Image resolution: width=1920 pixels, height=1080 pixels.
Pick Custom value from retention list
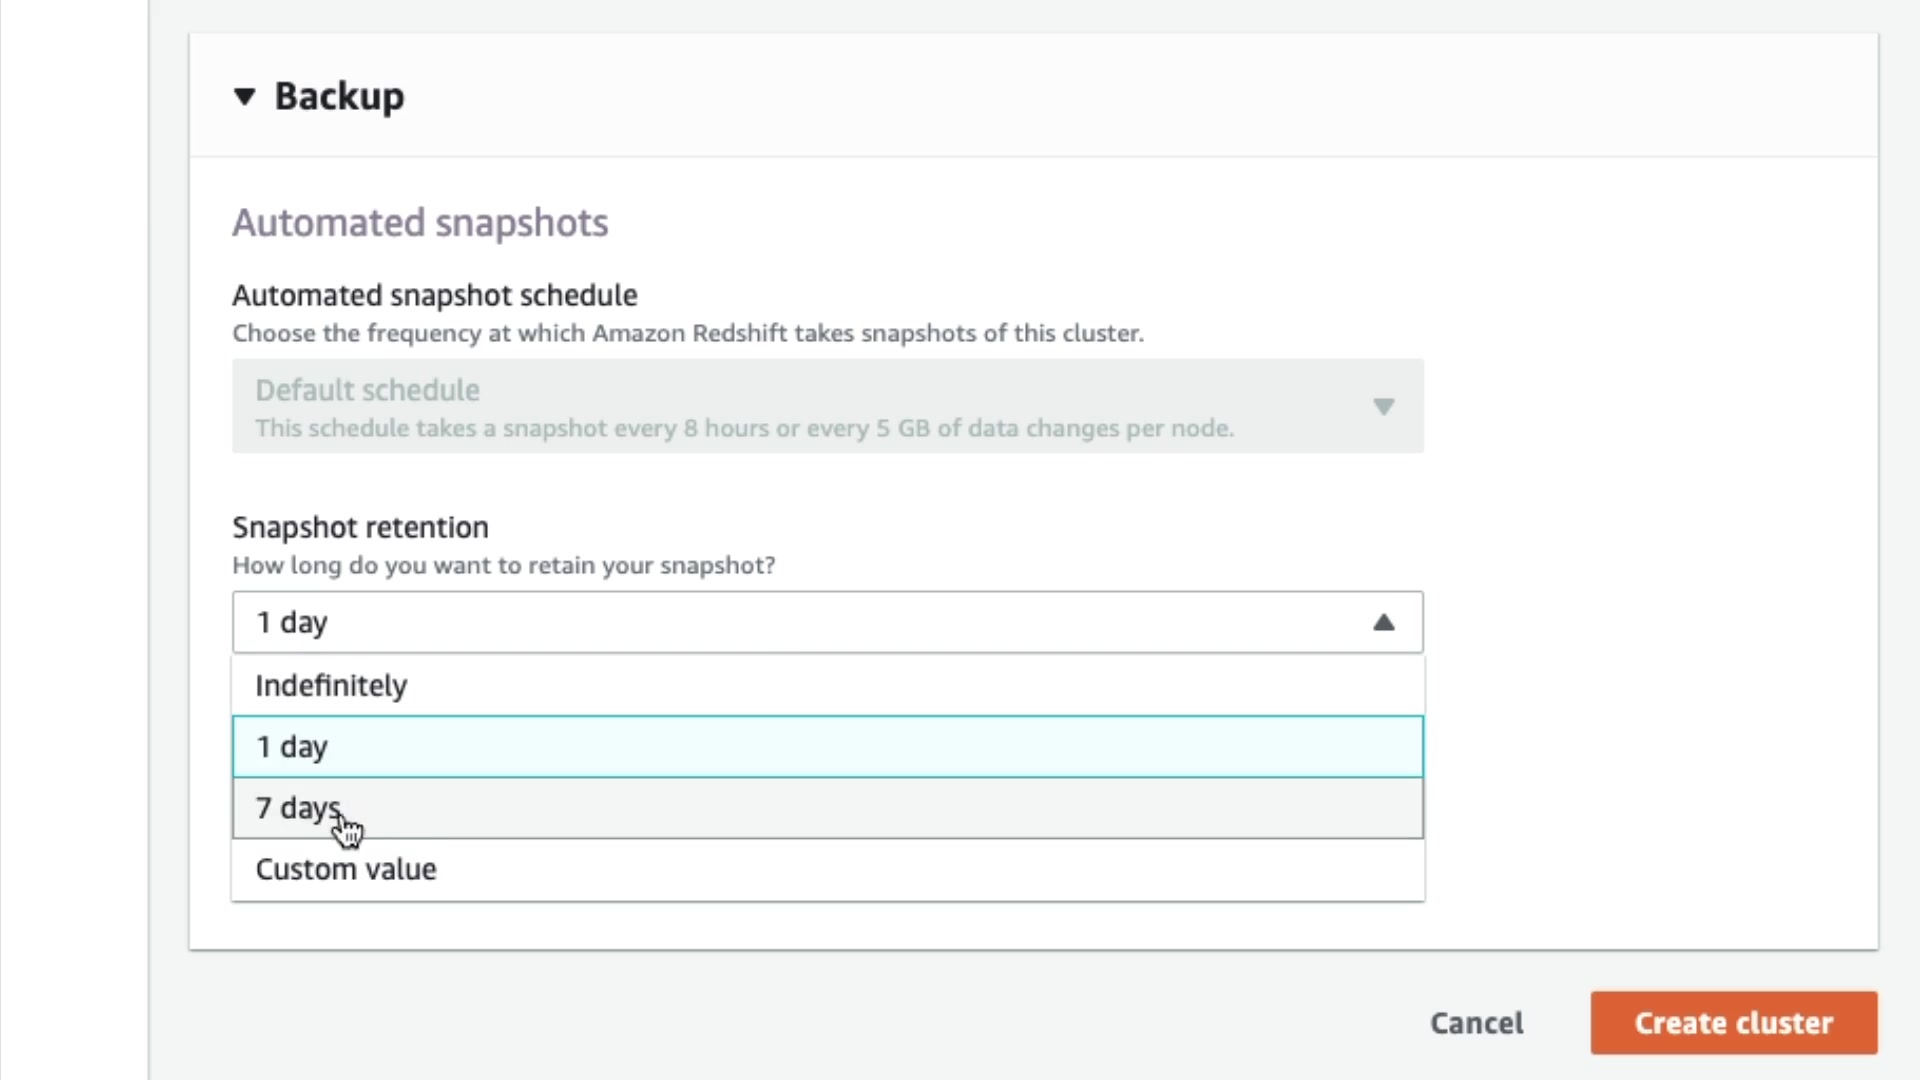(346, 869)
